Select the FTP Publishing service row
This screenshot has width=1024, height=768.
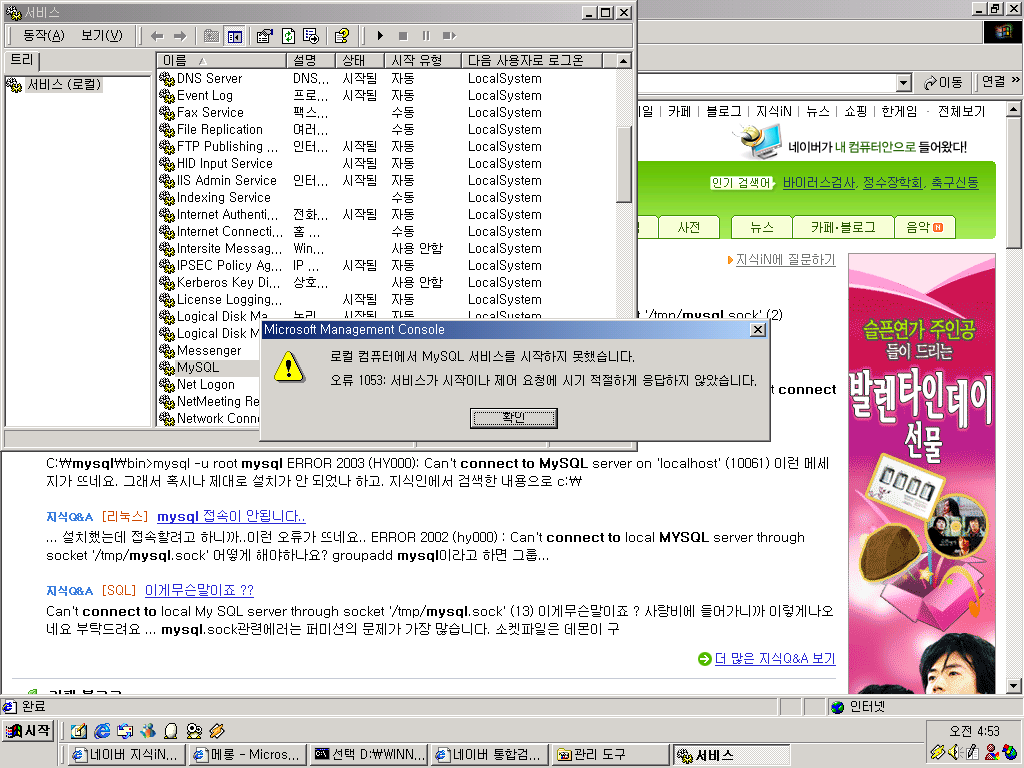click(x=387, y=146)
